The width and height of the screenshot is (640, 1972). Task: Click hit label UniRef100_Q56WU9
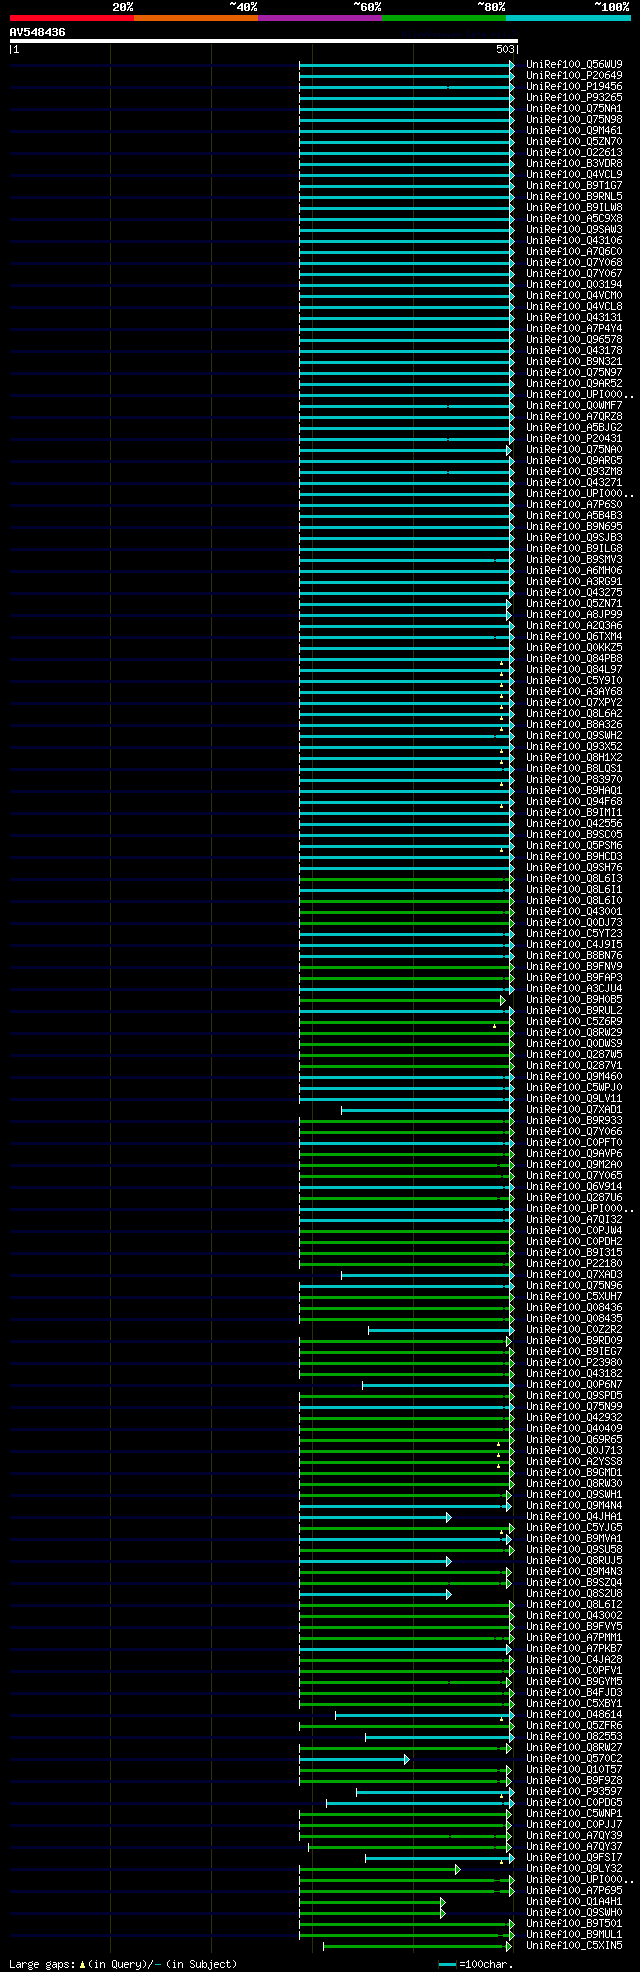coord(574,64)
